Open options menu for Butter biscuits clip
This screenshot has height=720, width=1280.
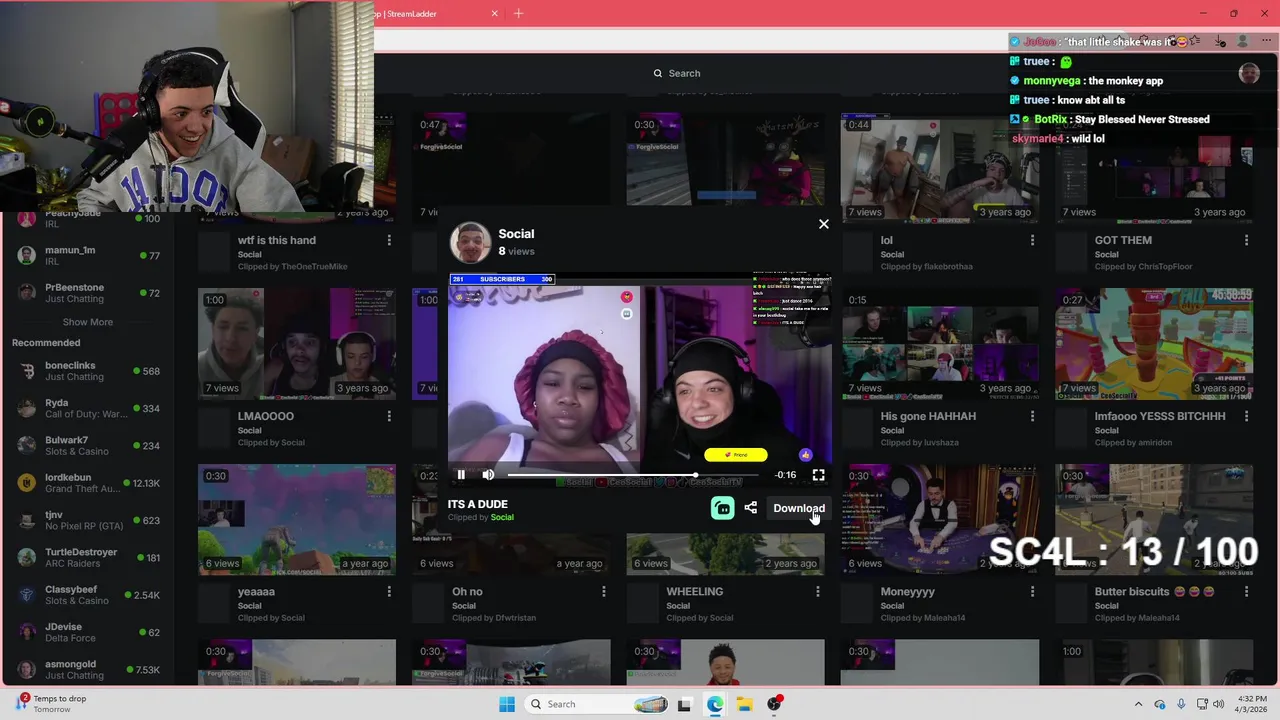(1246, 592)
